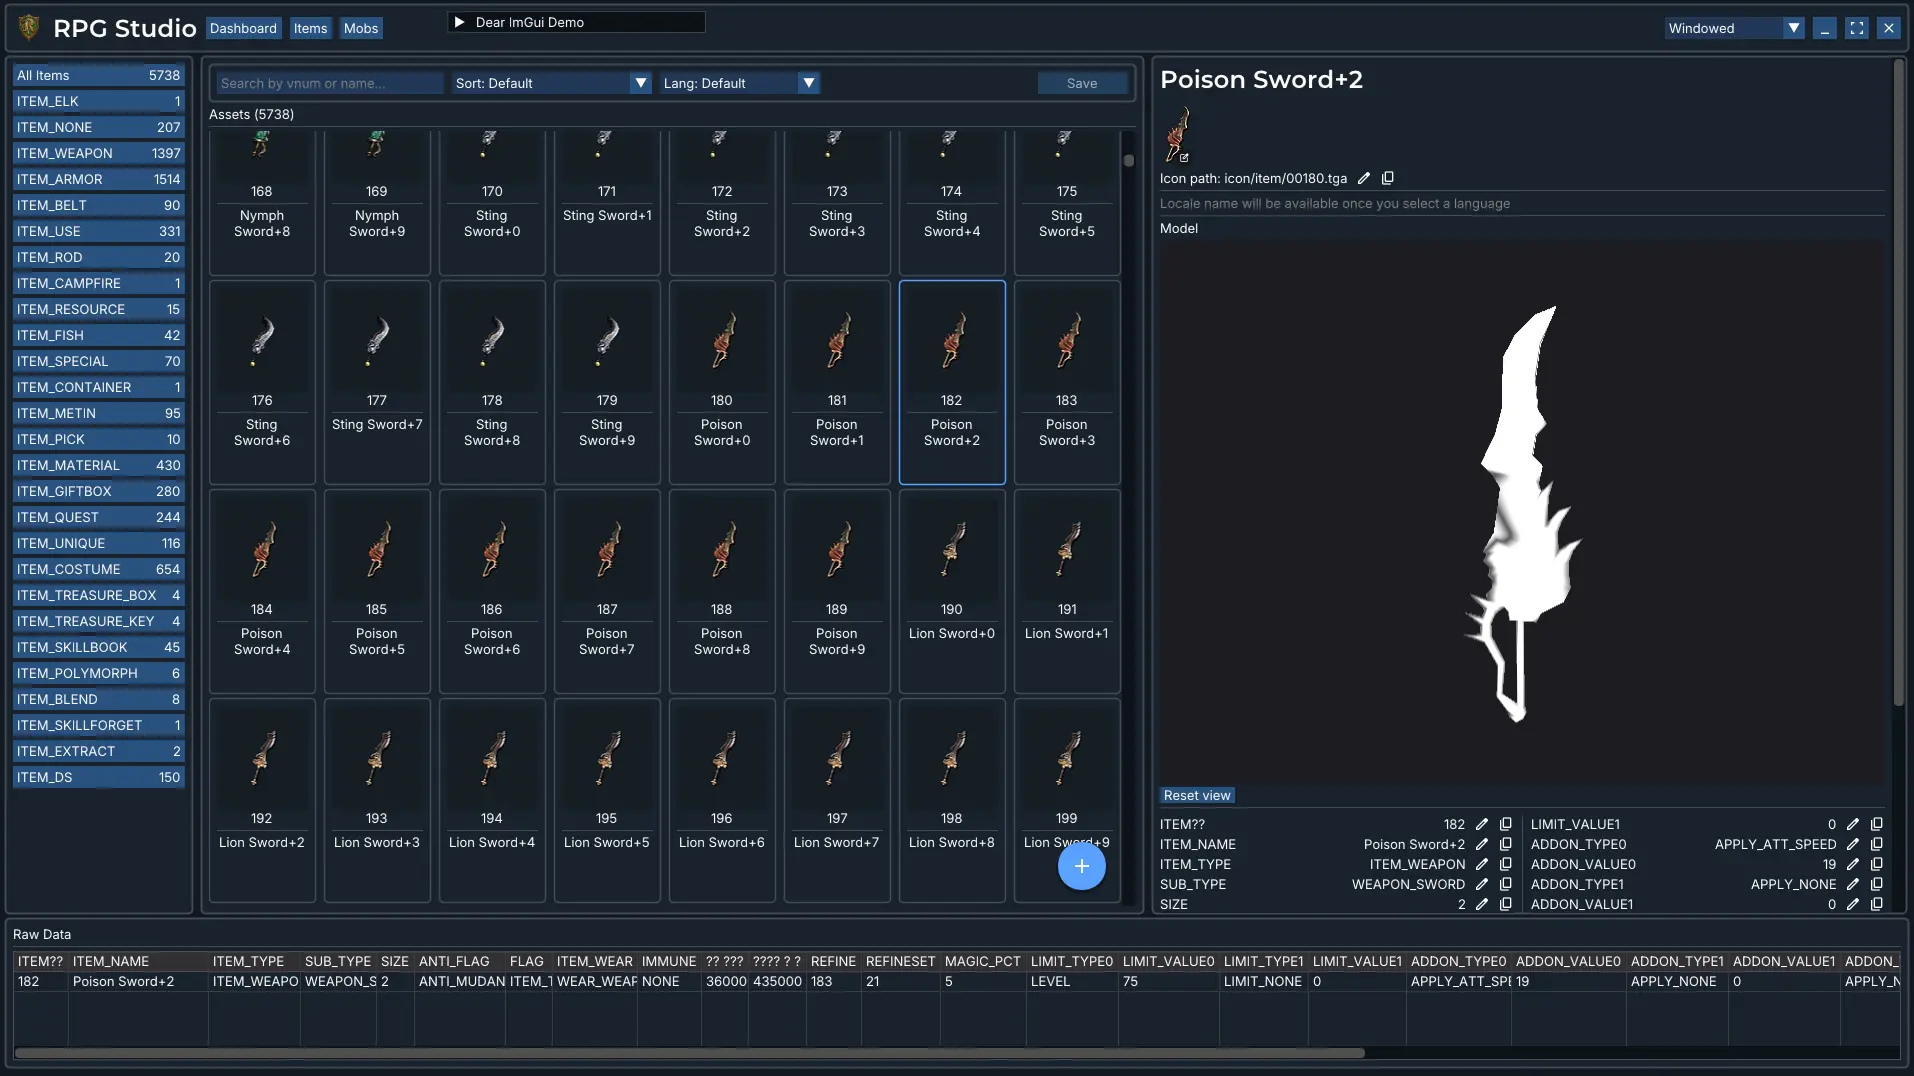Viewport: 1914px width, 1076px height.
Task: Copy the icon path using the copy icon
Action: [x=1388, y=178]
